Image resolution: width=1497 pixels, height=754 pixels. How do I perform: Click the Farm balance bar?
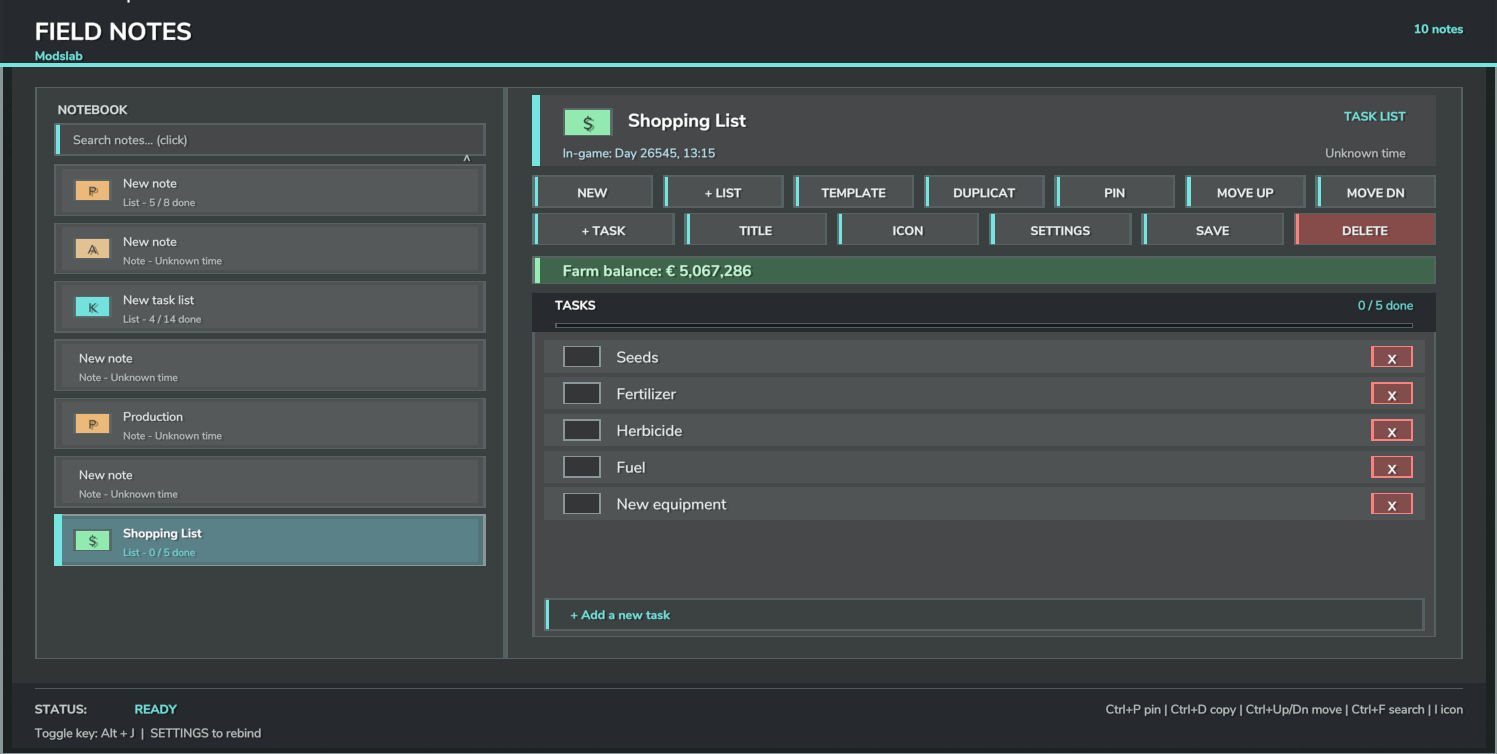pos(984,271)
